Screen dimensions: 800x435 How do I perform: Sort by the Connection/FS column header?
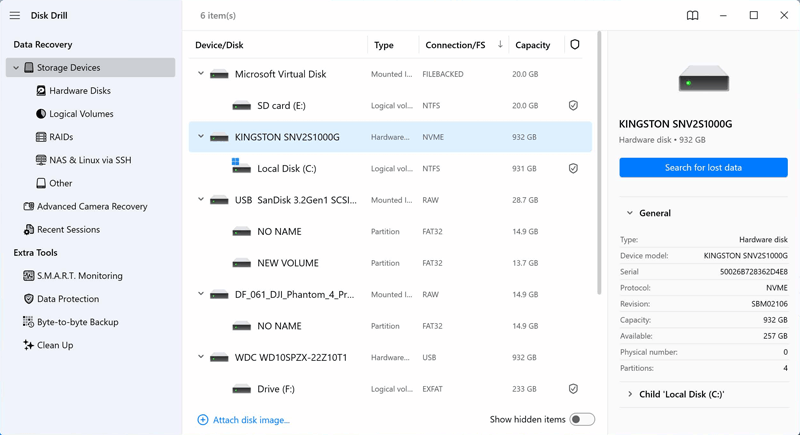click(x=455, y=45)
